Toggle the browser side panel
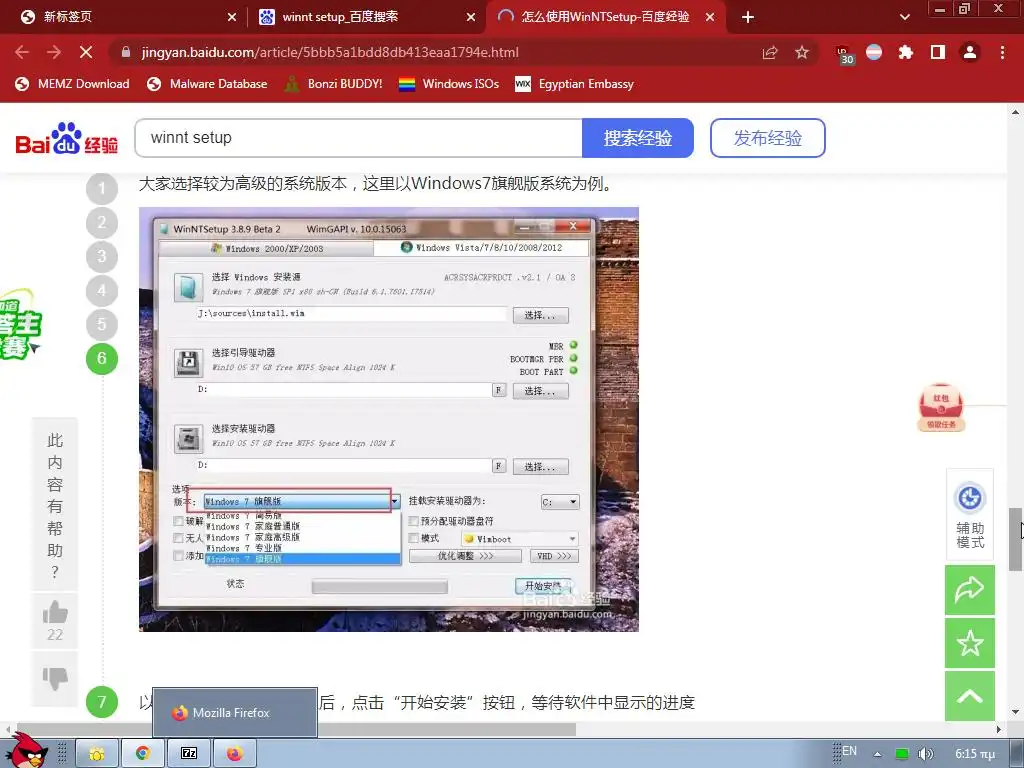1024x768 pixels. pos(938,52)
